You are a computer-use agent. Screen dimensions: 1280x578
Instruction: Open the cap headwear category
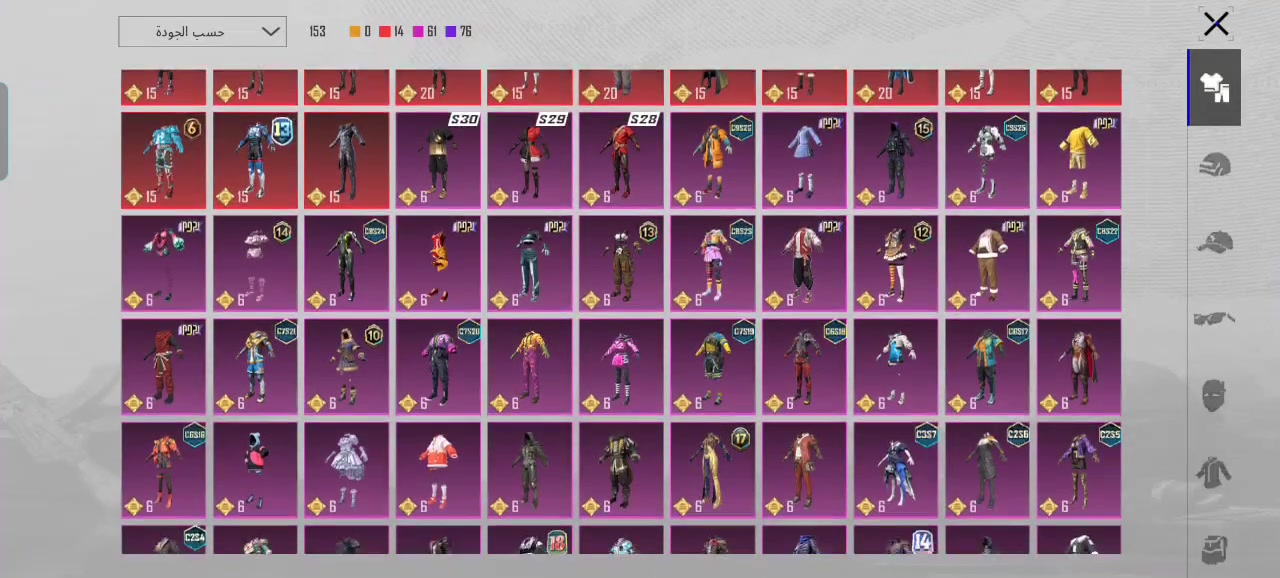pos(1215,242)
